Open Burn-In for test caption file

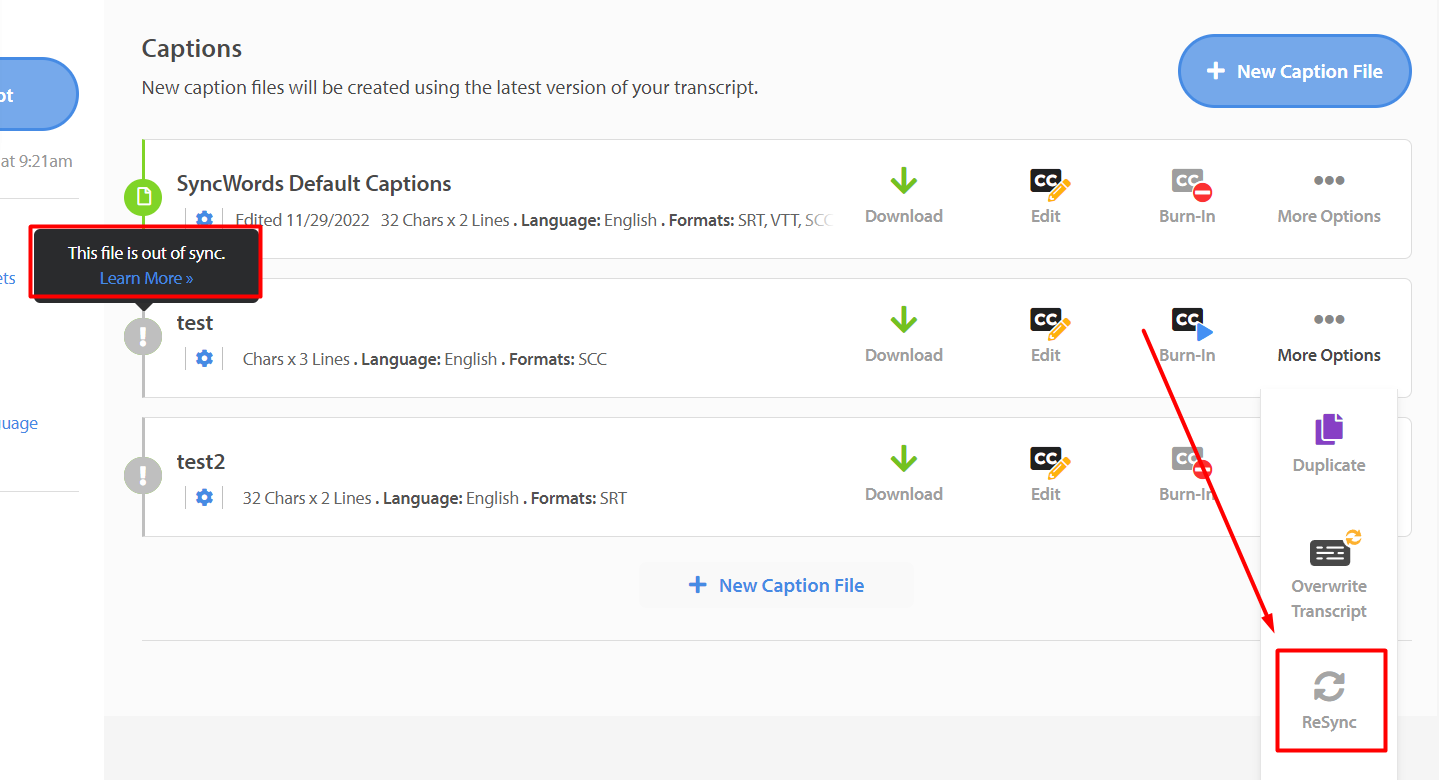point(1187,336)
